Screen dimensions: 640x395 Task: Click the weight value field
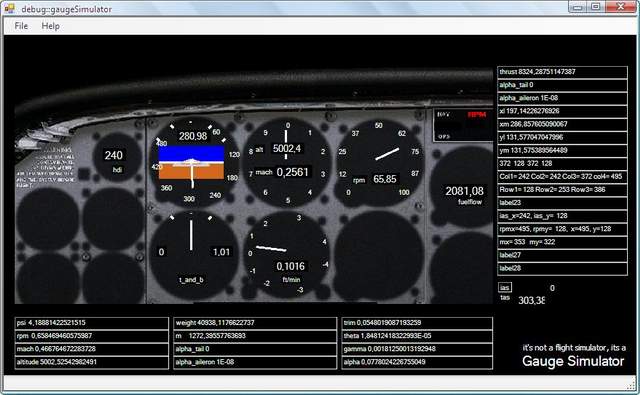(255, 323)
